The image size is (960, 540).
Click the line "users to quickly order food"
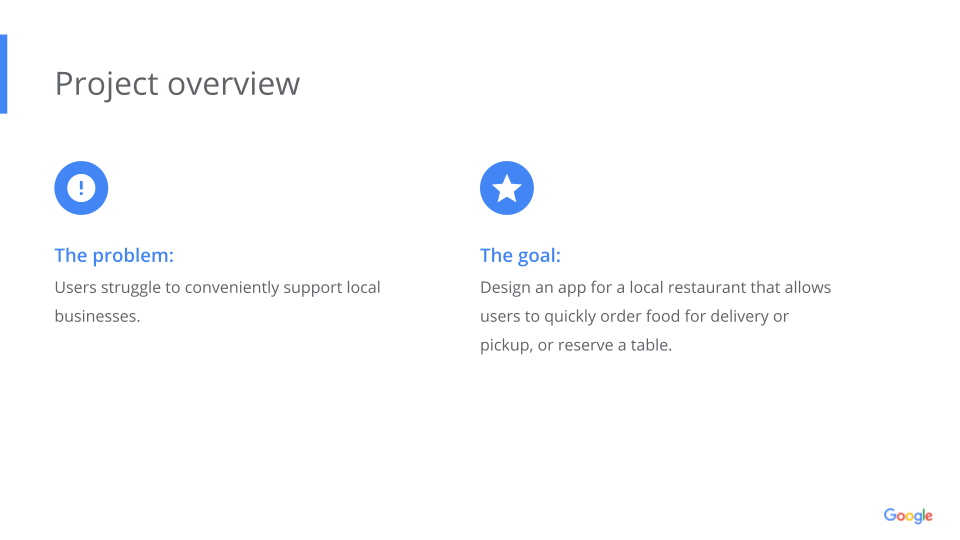coord(634,317)
